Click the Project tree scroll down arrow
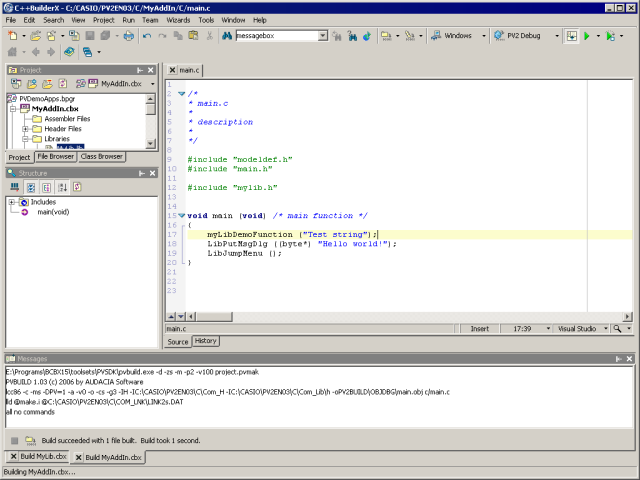640x480 pixels. pos(150,143)
